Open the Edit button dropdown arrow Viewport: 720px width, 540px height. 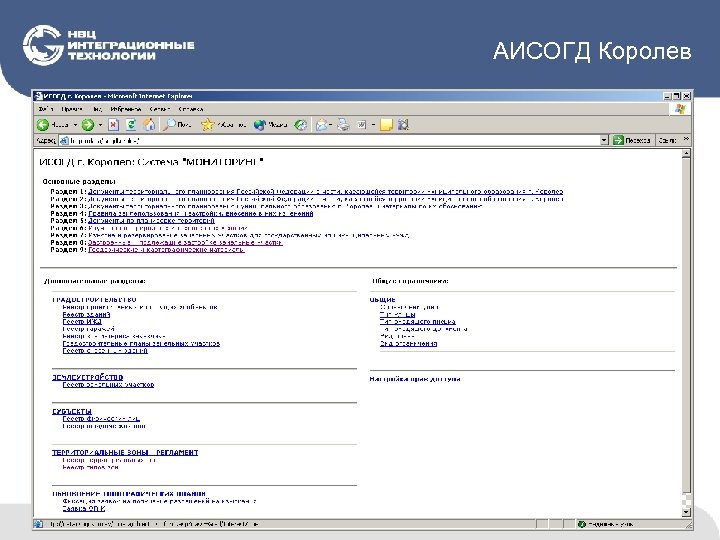click(373, 125)
